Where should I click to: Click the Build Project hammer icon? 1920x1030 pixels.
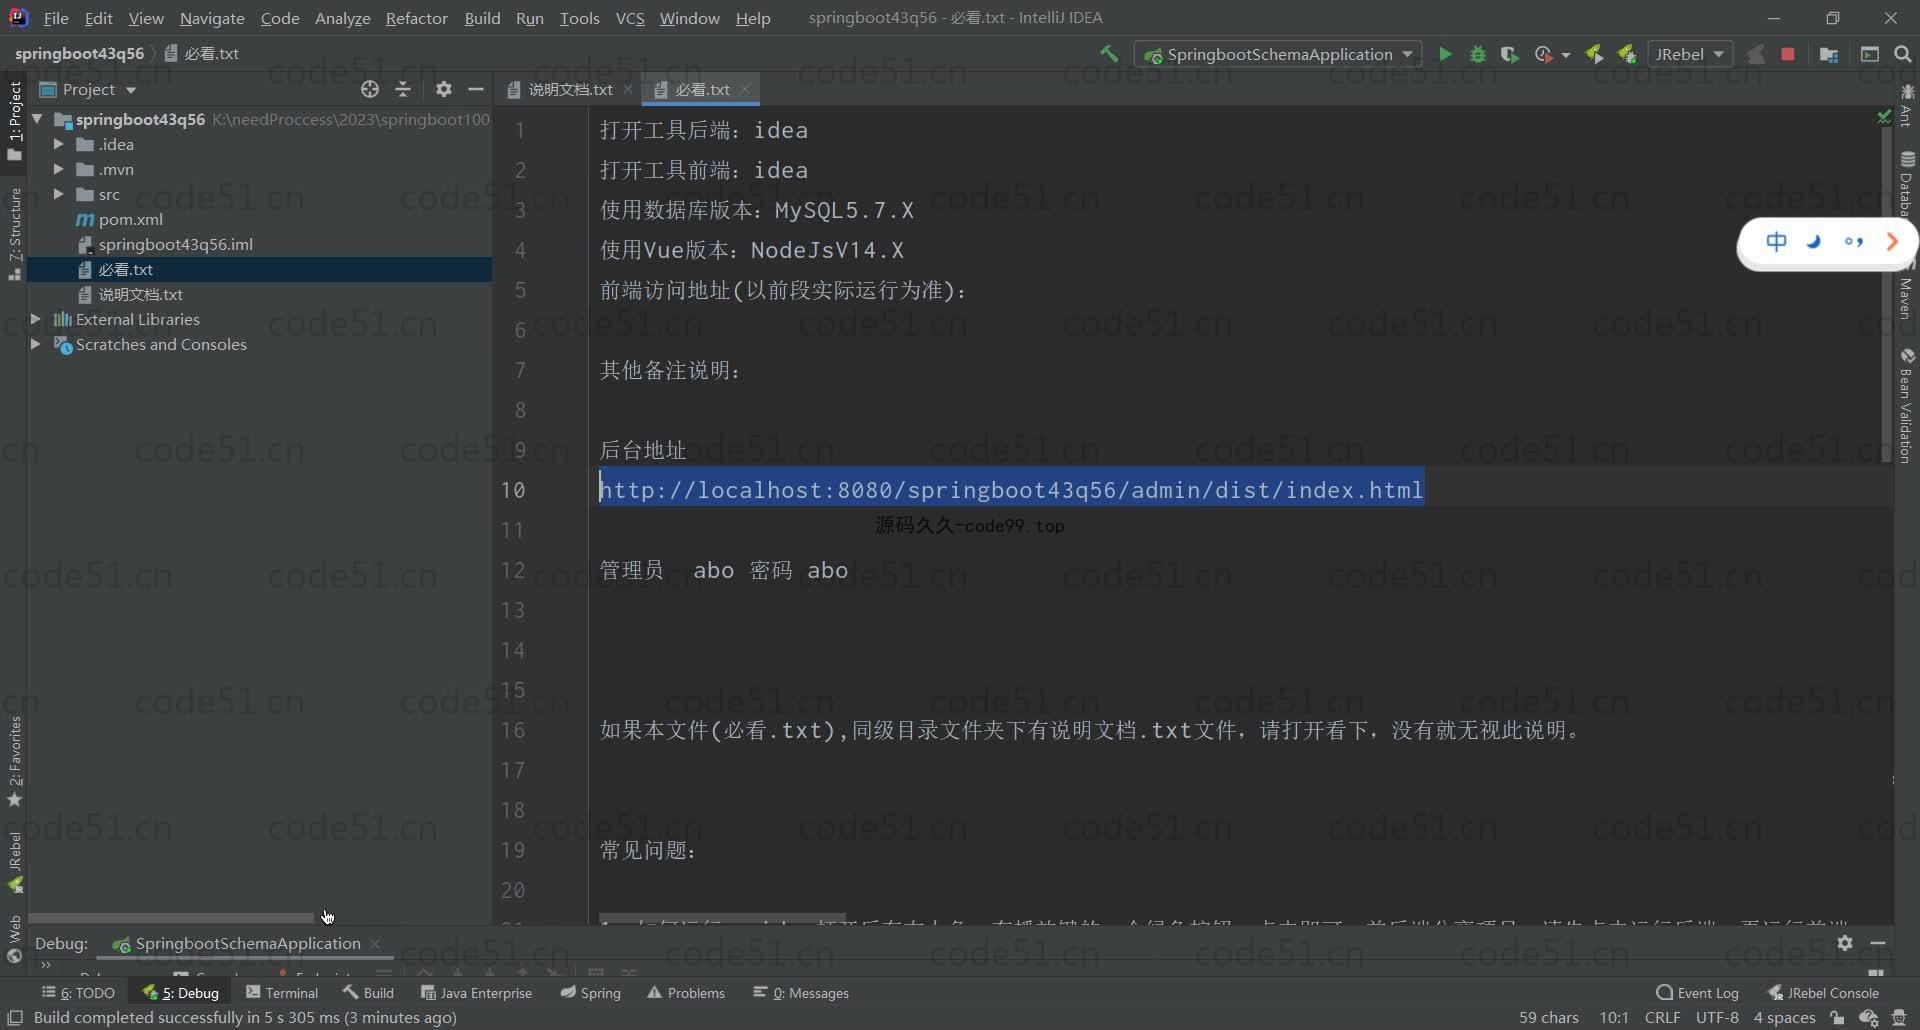coord(1109,54)
